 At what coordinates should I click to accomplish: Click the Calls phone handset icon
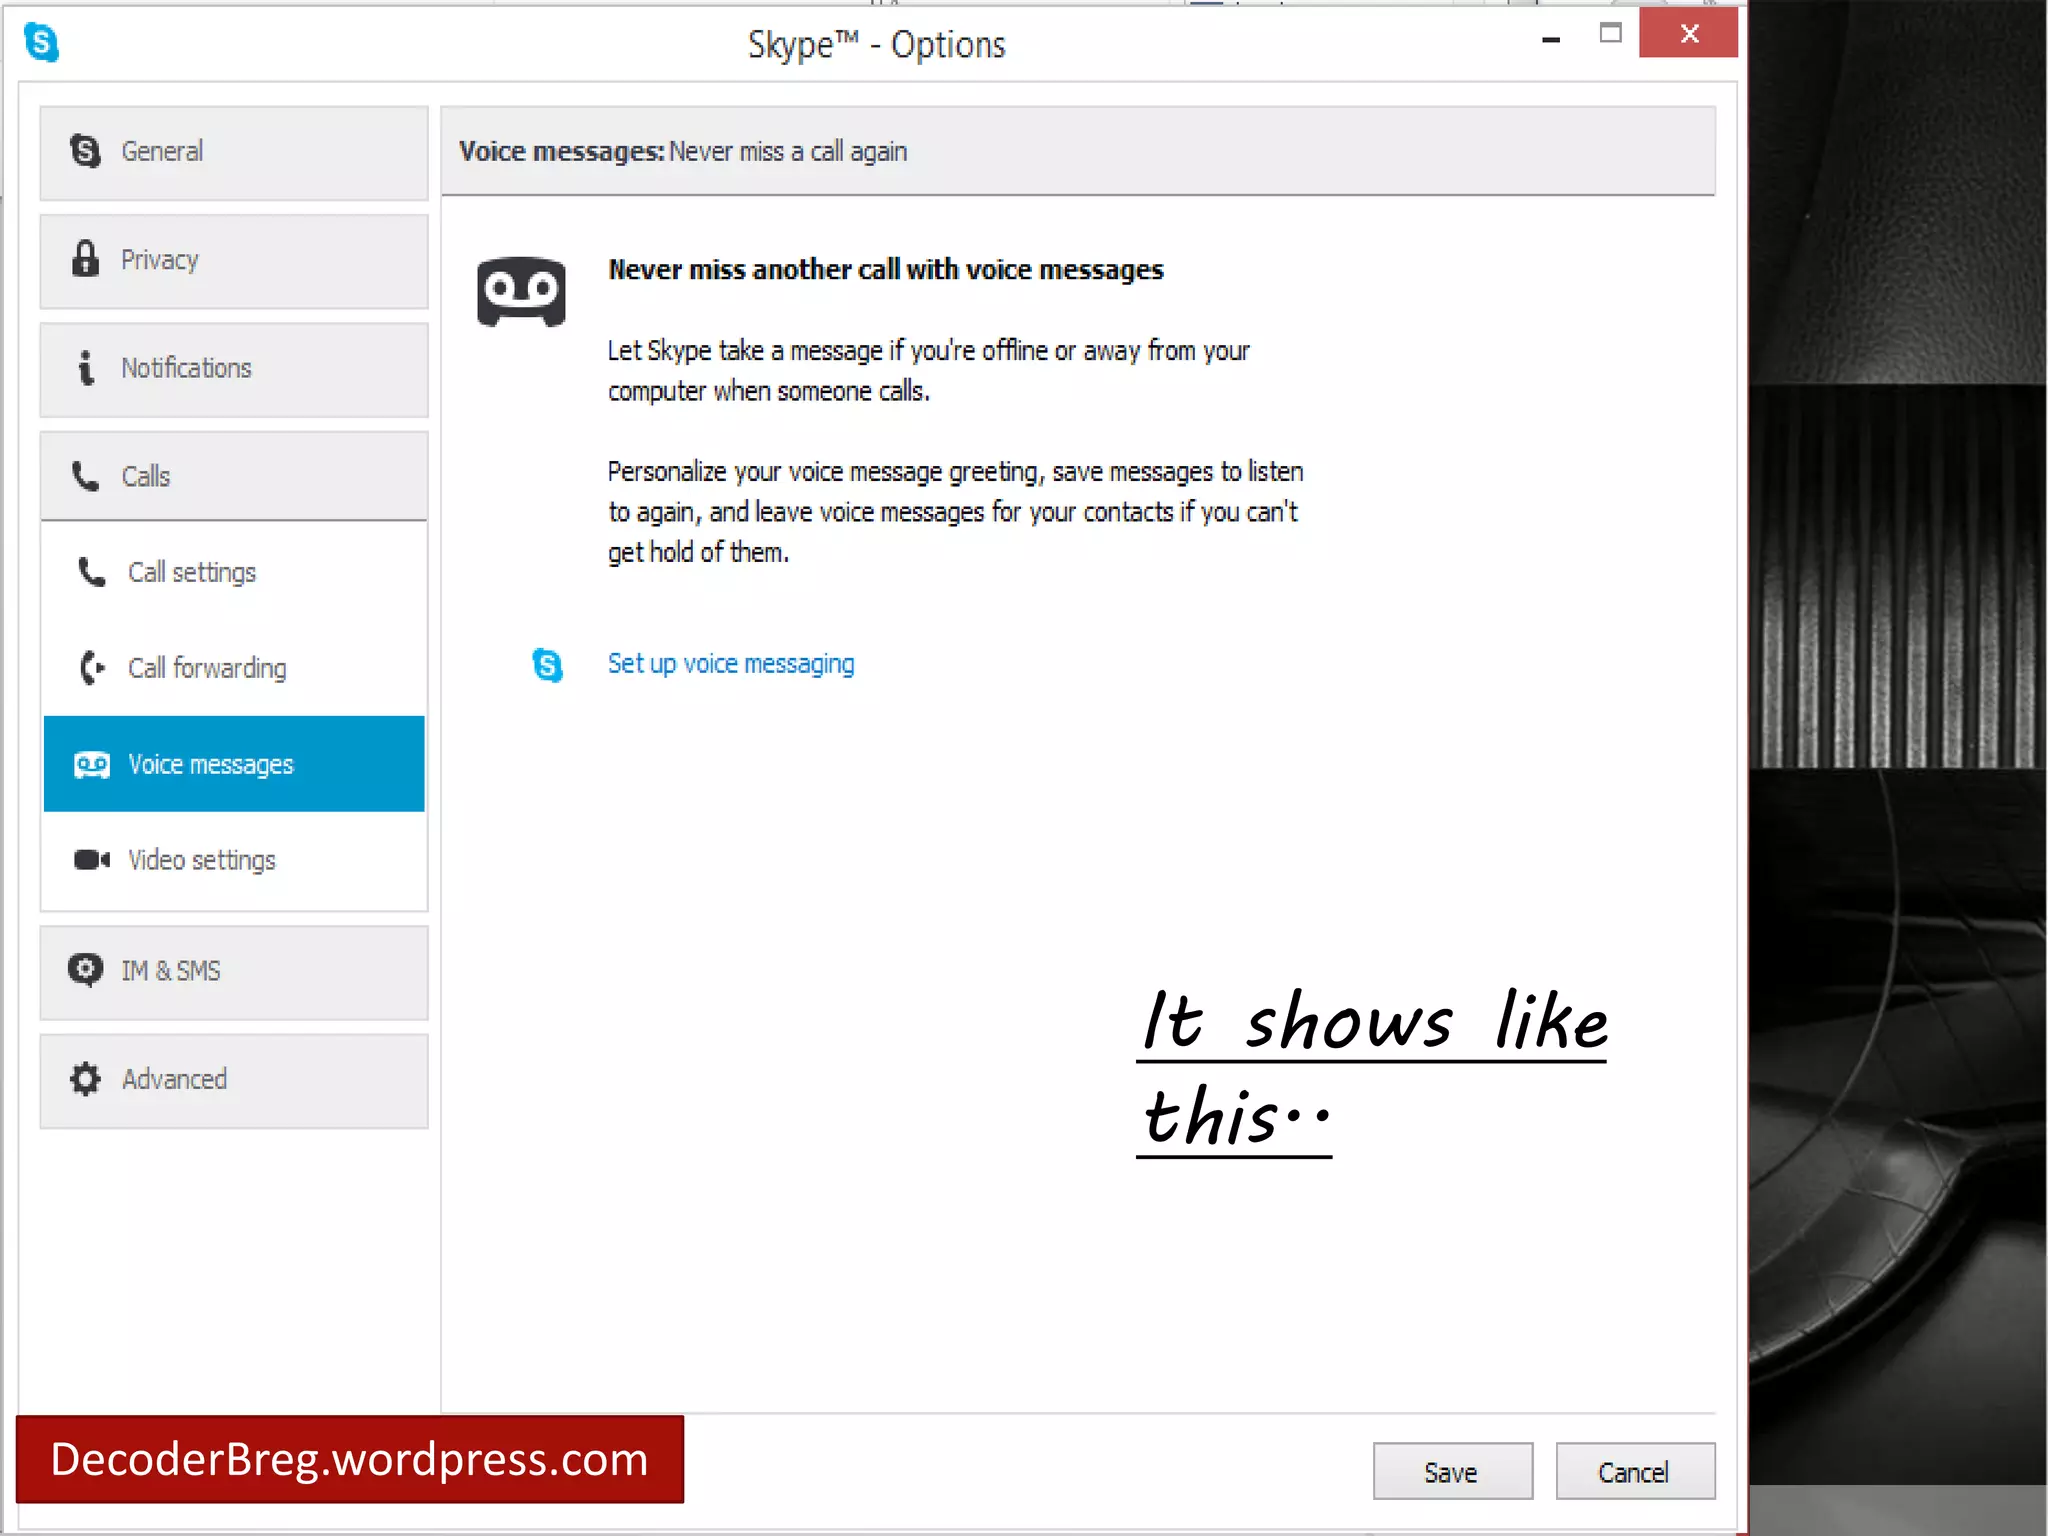pos(86,476)
